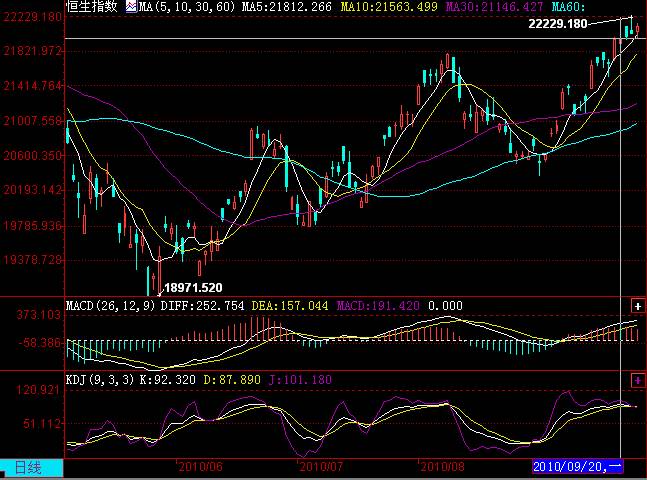
Task: Expand the KDJ panel plus button
Action: 638,380
